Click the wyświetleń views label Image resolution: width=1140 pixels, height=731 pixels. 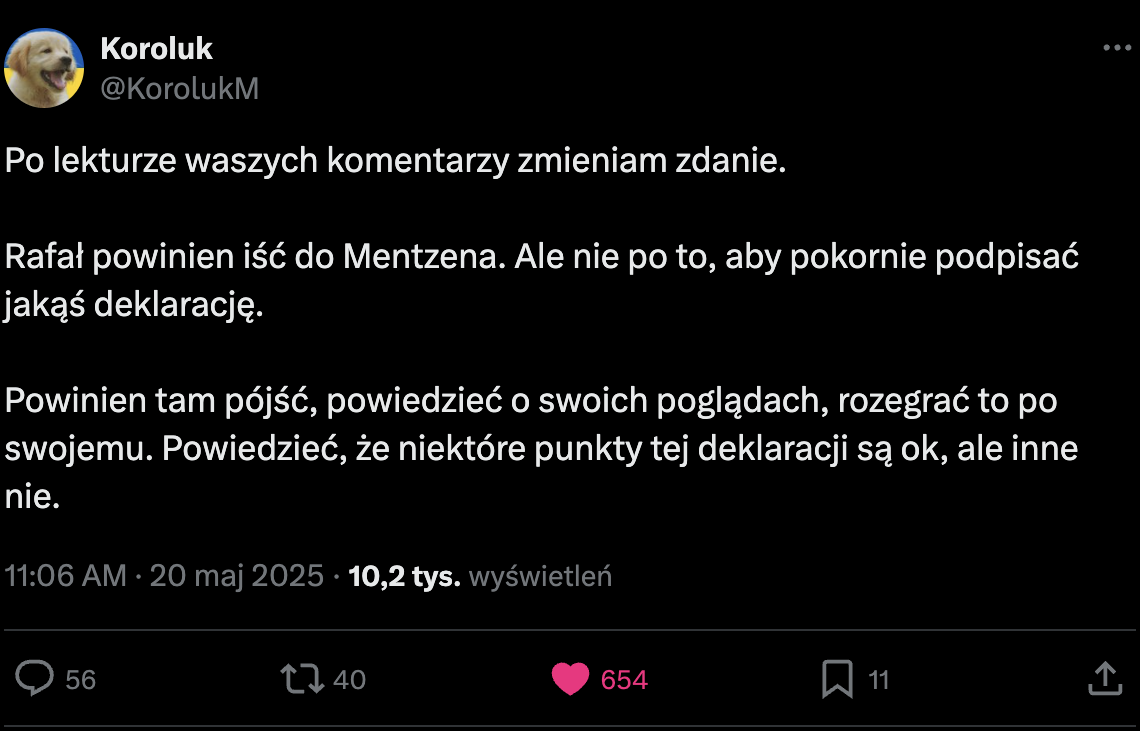[540, 577]
